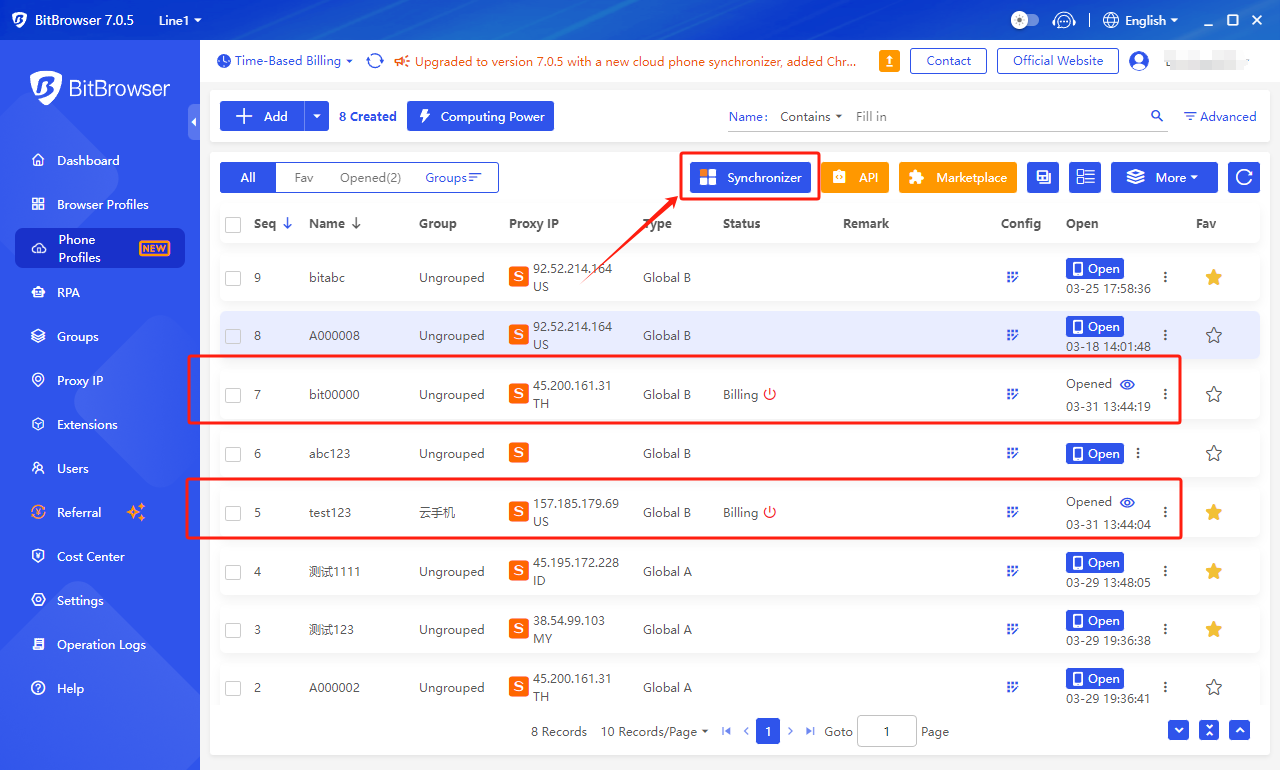View opened test123 via eye icon

[x=1127, y=502]
